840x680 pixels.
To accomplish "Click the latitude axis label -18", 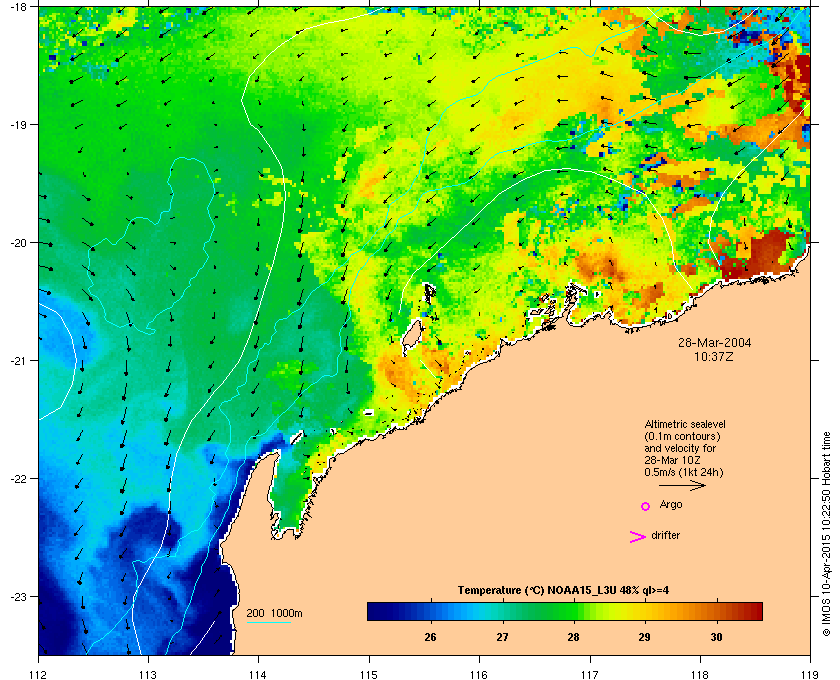I will 19,7.
